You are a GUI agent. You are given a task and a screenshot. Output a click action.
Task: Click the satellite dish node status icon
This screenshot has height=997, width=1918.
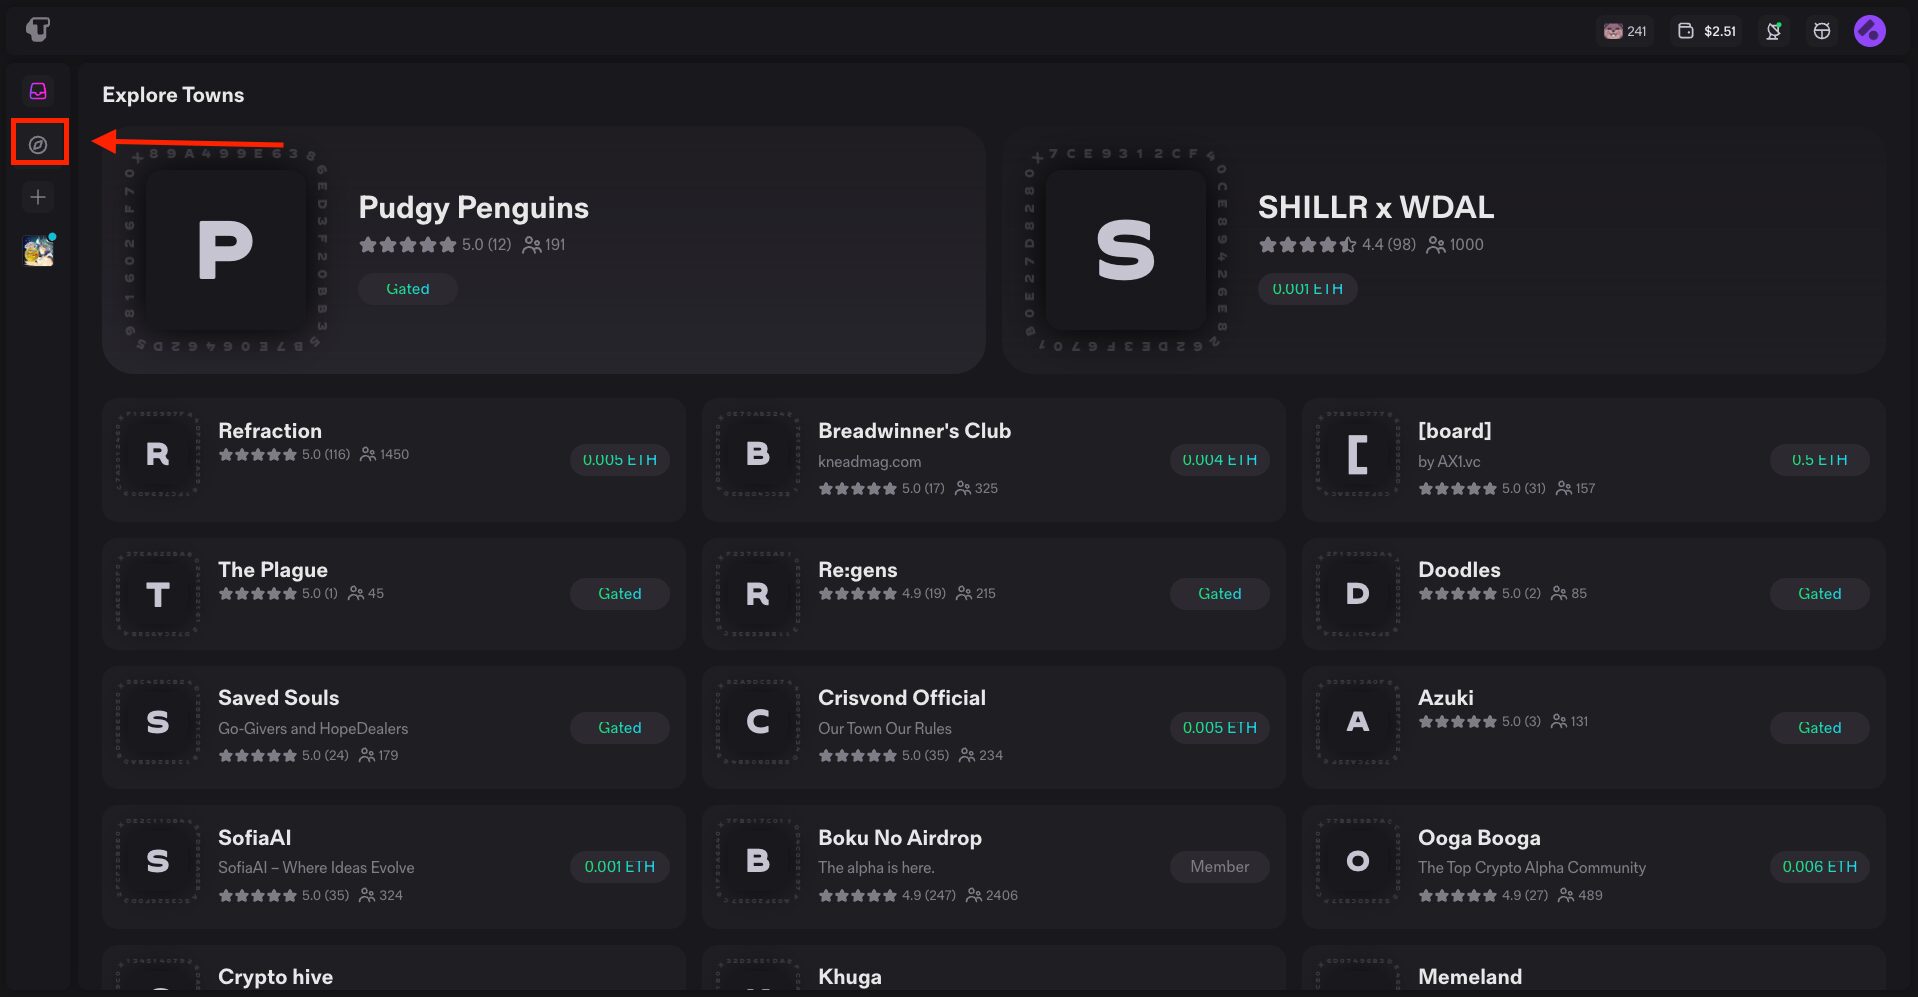click(x=1774, y=31)
